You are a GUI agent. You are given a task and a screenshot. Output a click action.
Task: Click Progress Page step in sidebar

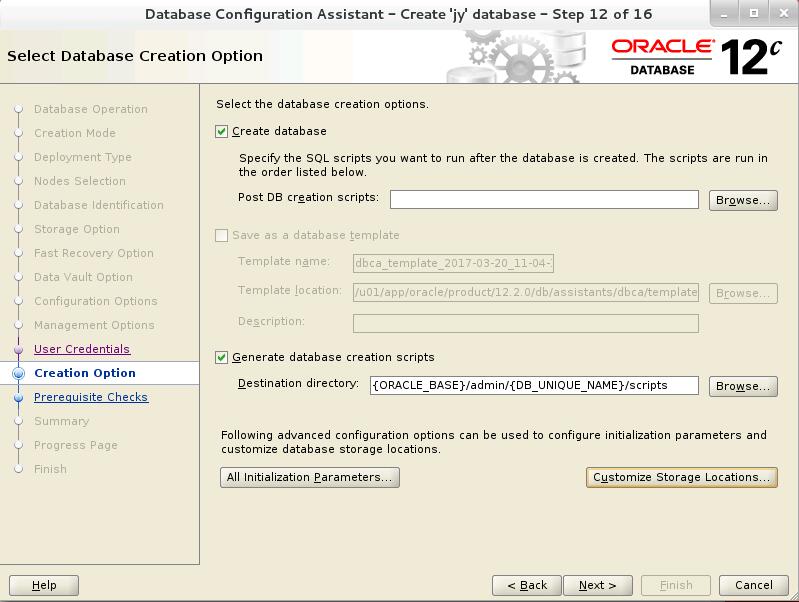[x=76, y=445]
